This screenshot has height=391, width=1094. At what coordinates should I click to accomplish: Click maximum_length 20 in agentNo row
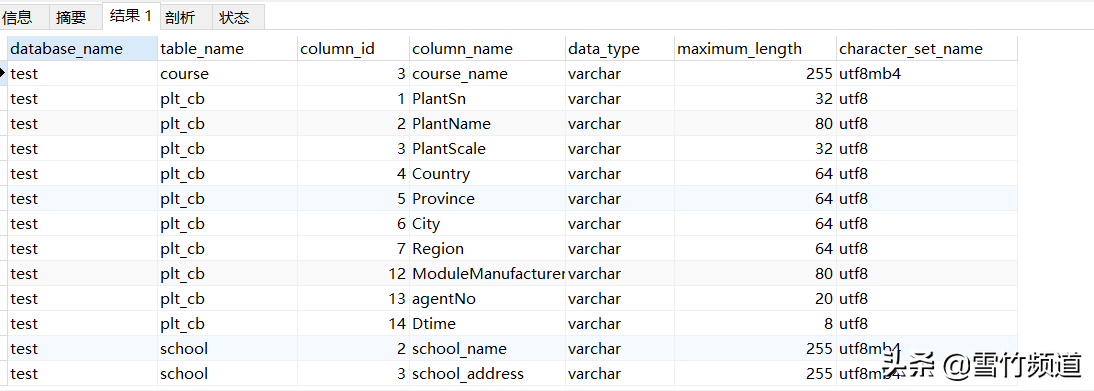click(755, 299)
